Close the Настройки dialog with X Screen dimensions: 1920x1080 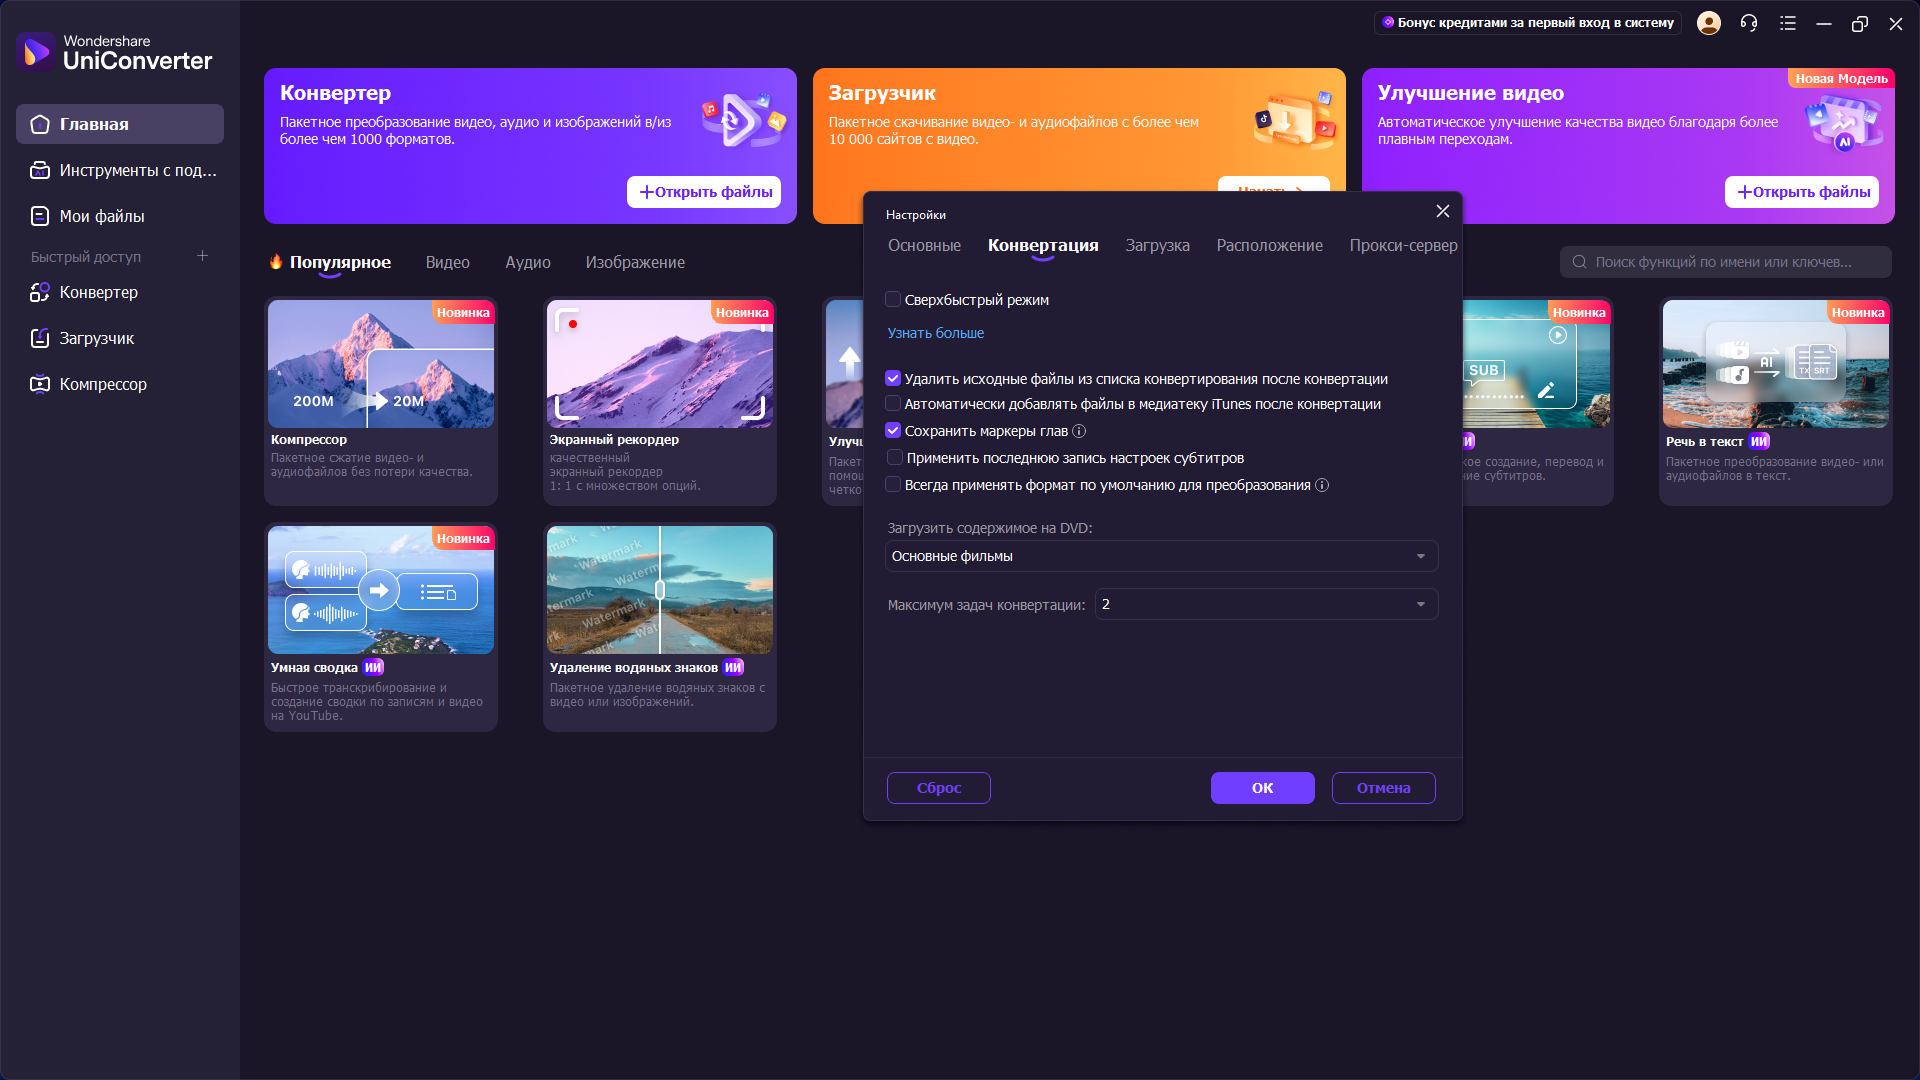click(x=1442, y=211)
